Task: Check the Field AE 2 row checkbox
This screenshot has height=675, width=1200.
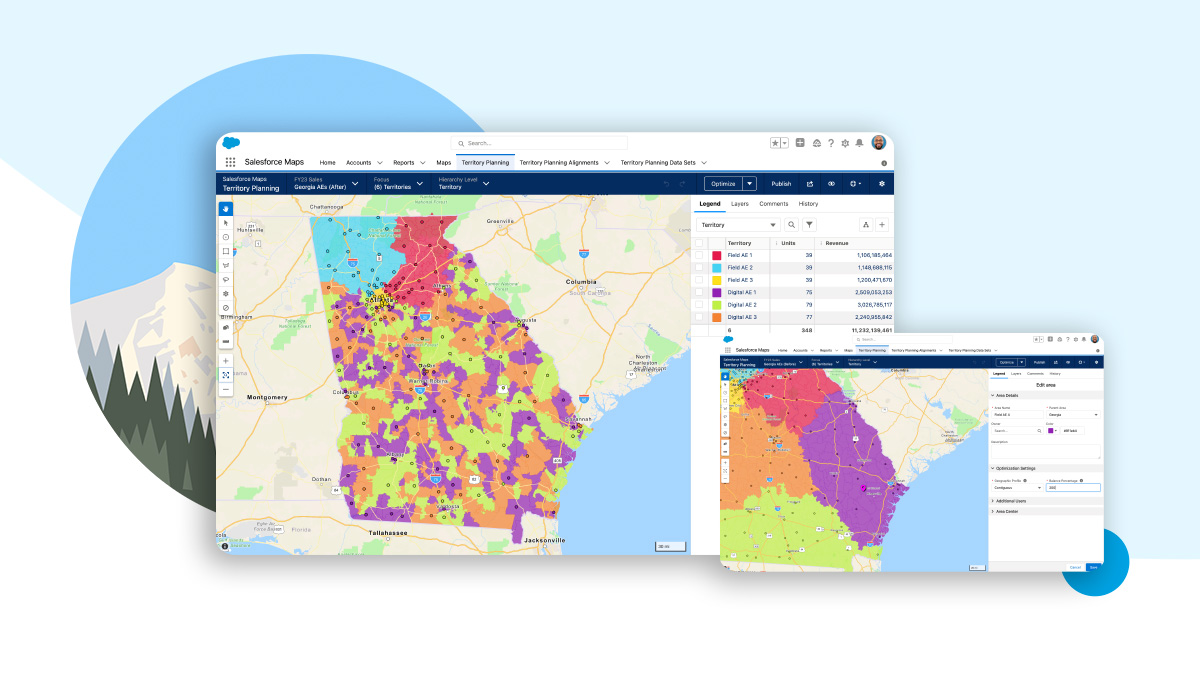Action: click(699, 268)
